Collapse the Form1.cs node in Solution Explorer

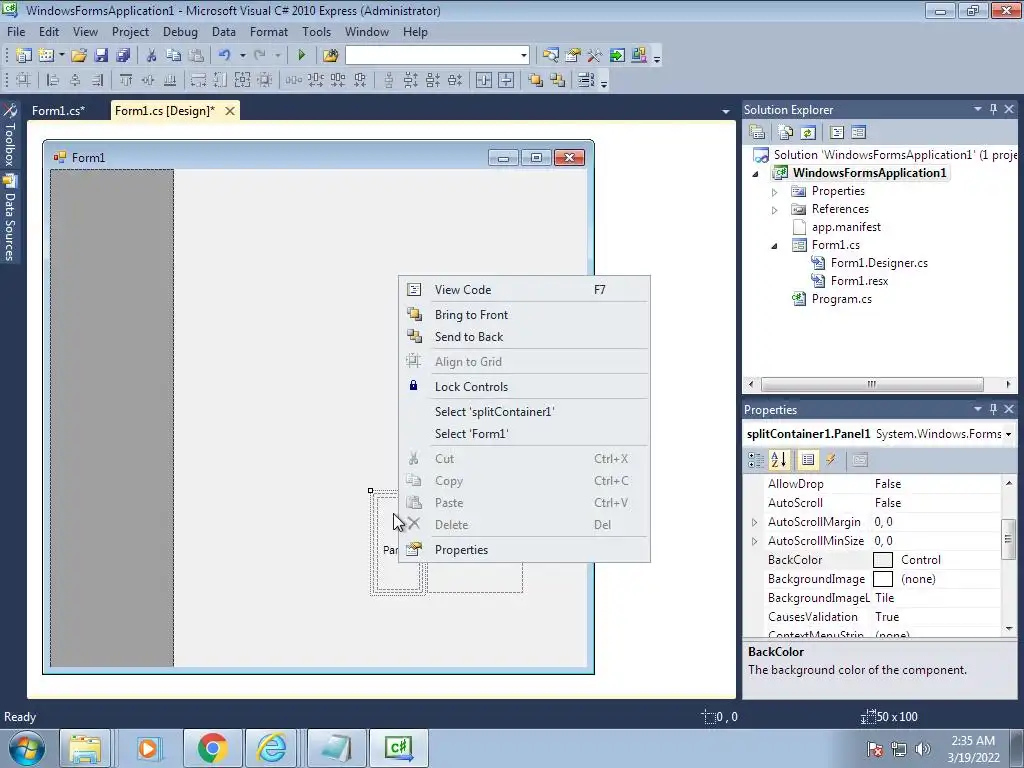click(775, 246)
